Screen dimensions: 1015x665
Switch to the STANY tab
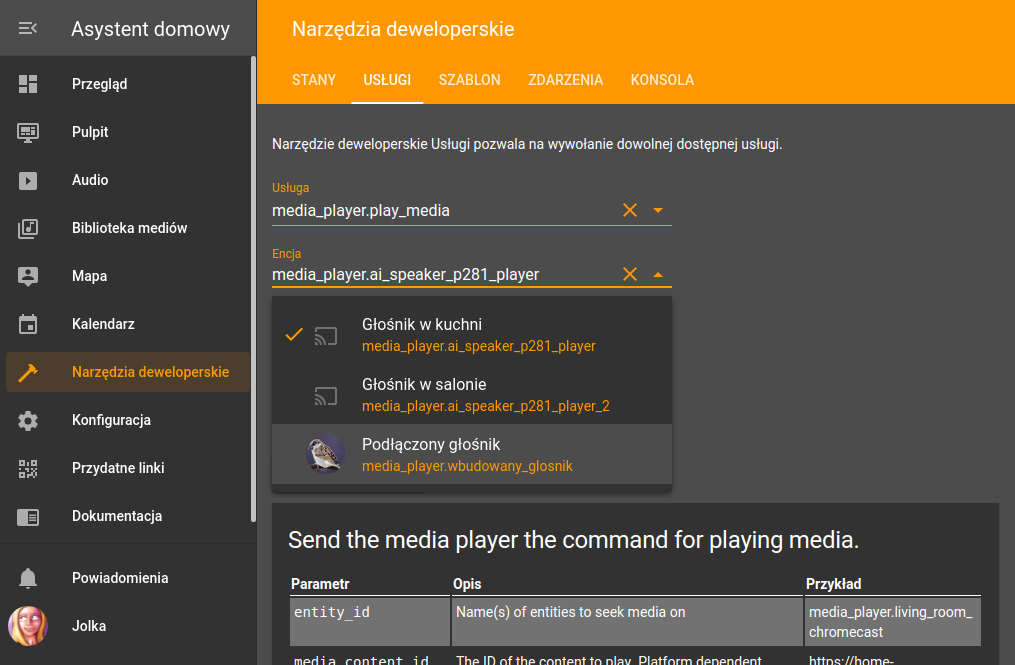pos(314,80)
